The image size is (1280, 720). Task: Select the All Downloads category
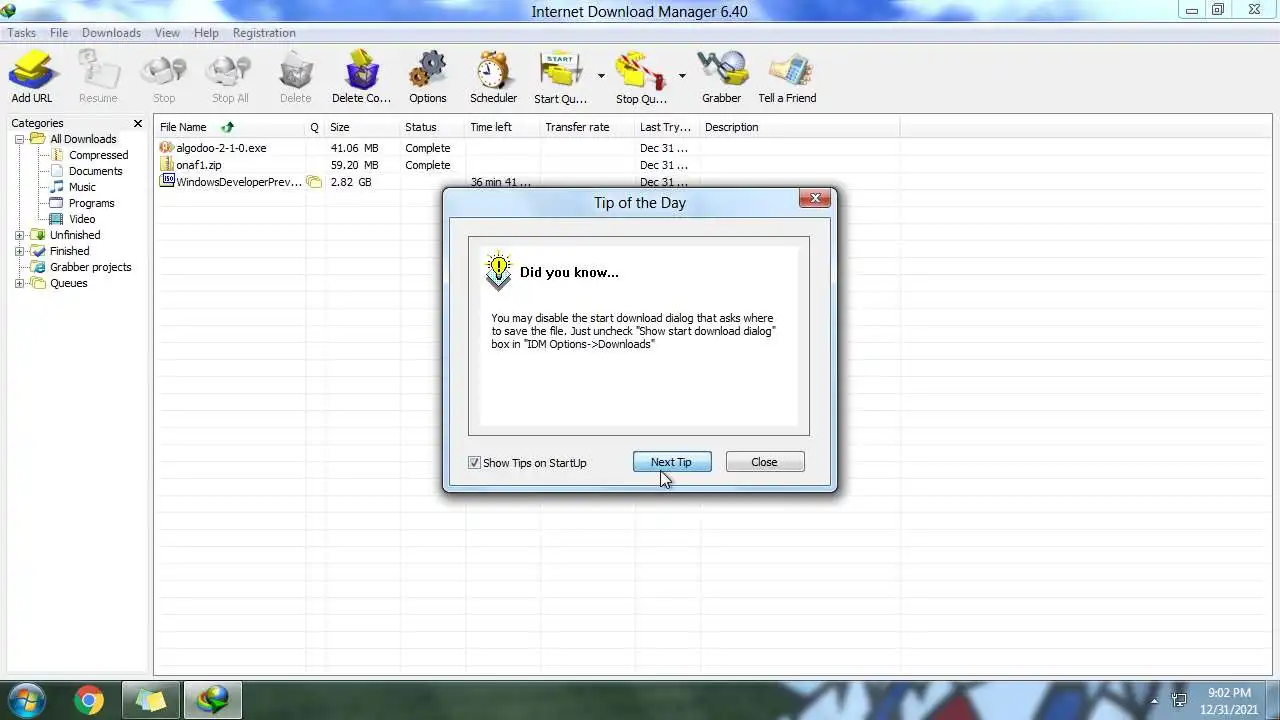click(83, 139)
